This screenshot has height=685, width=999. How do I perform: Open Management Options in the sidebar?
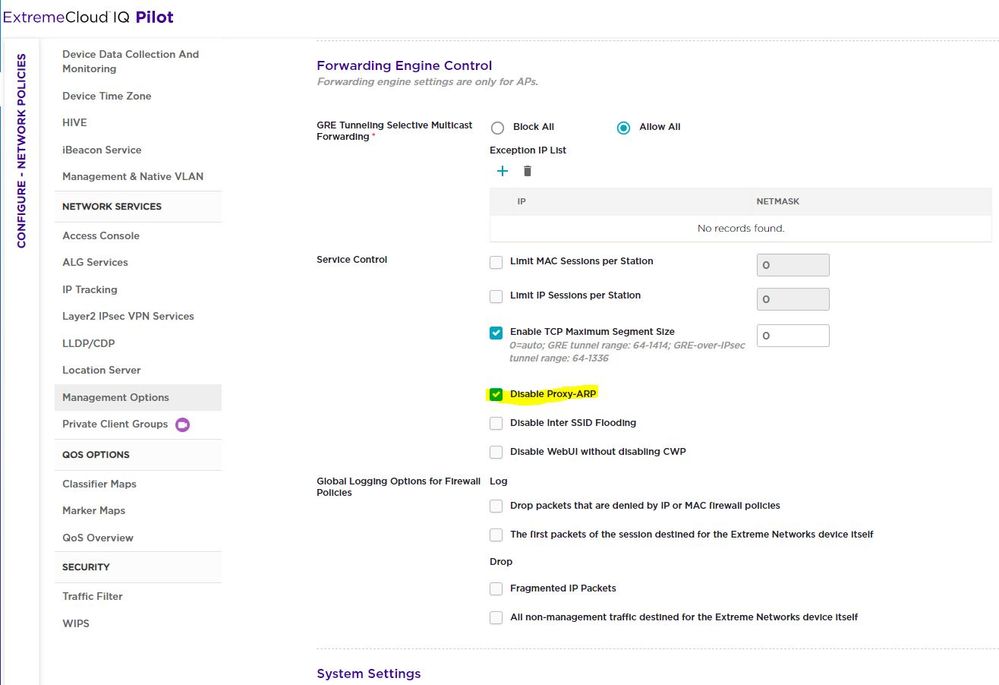pos(116,397)
